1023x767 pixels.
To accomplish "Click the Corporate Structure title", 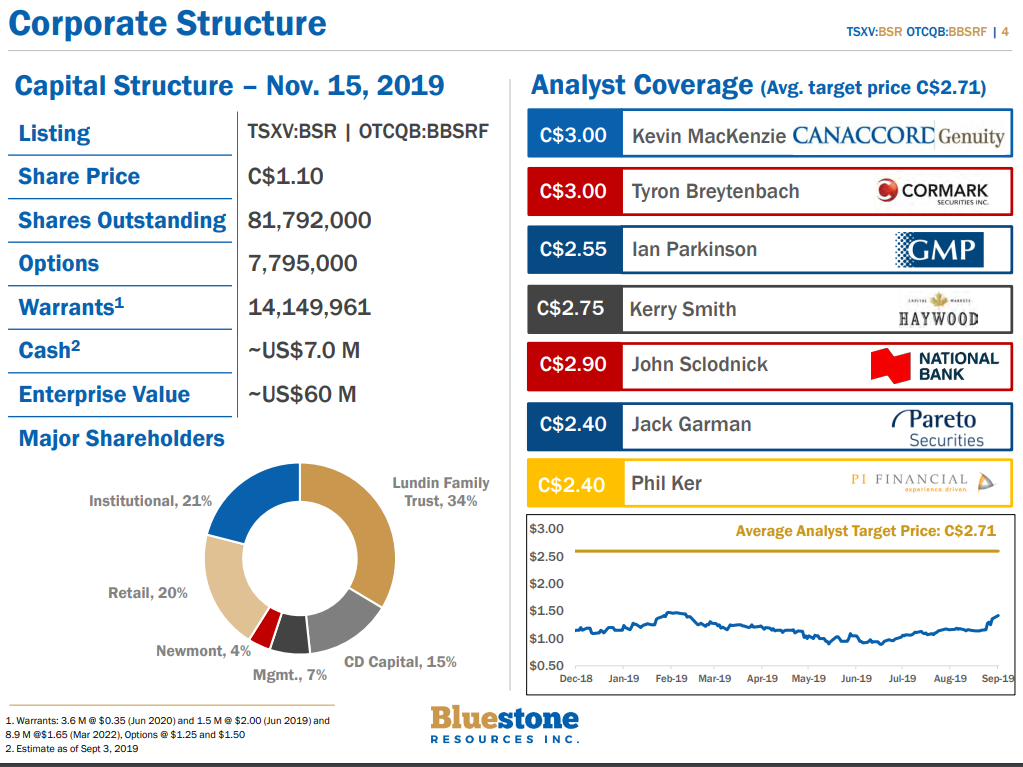I will click(168, 23).
